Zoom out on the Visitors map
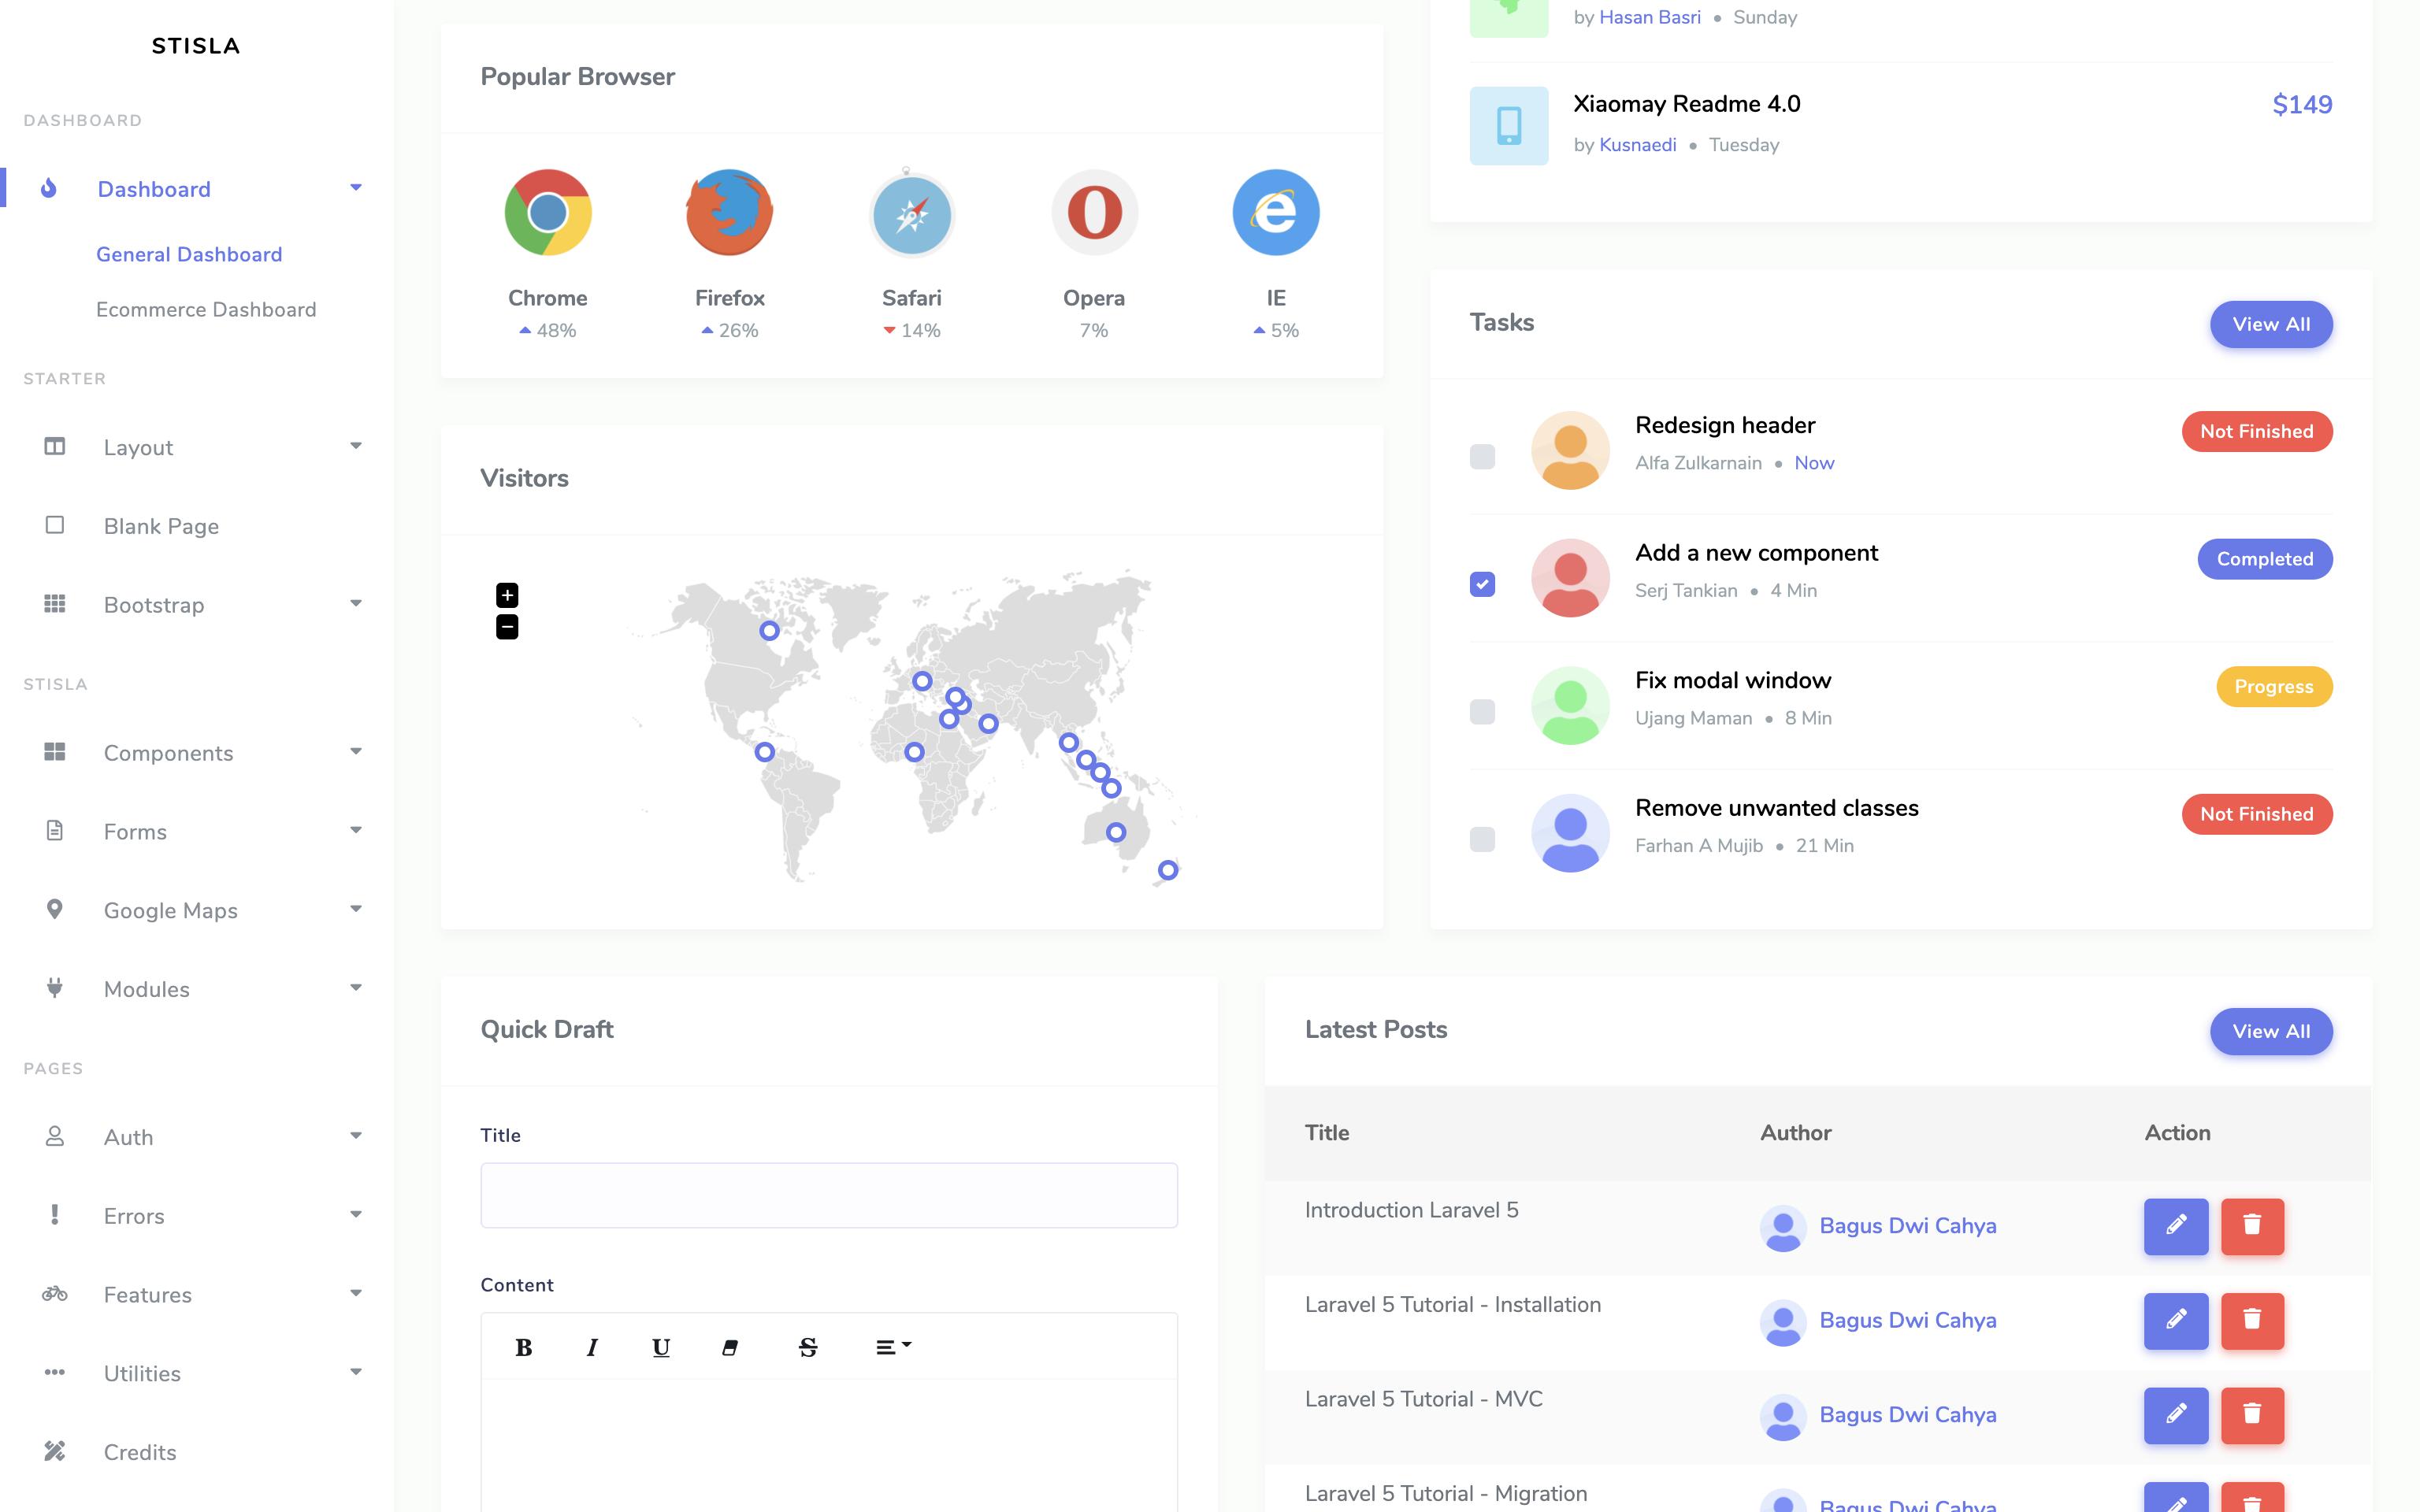The width and height of the screenshot is (2420, 1512). pyautogui.click(x=507, y=627)
